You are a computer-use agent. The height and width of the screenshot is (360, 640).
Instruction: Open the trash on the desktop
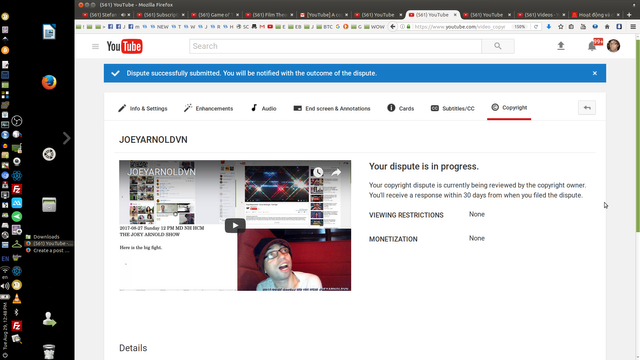(49, 351)
